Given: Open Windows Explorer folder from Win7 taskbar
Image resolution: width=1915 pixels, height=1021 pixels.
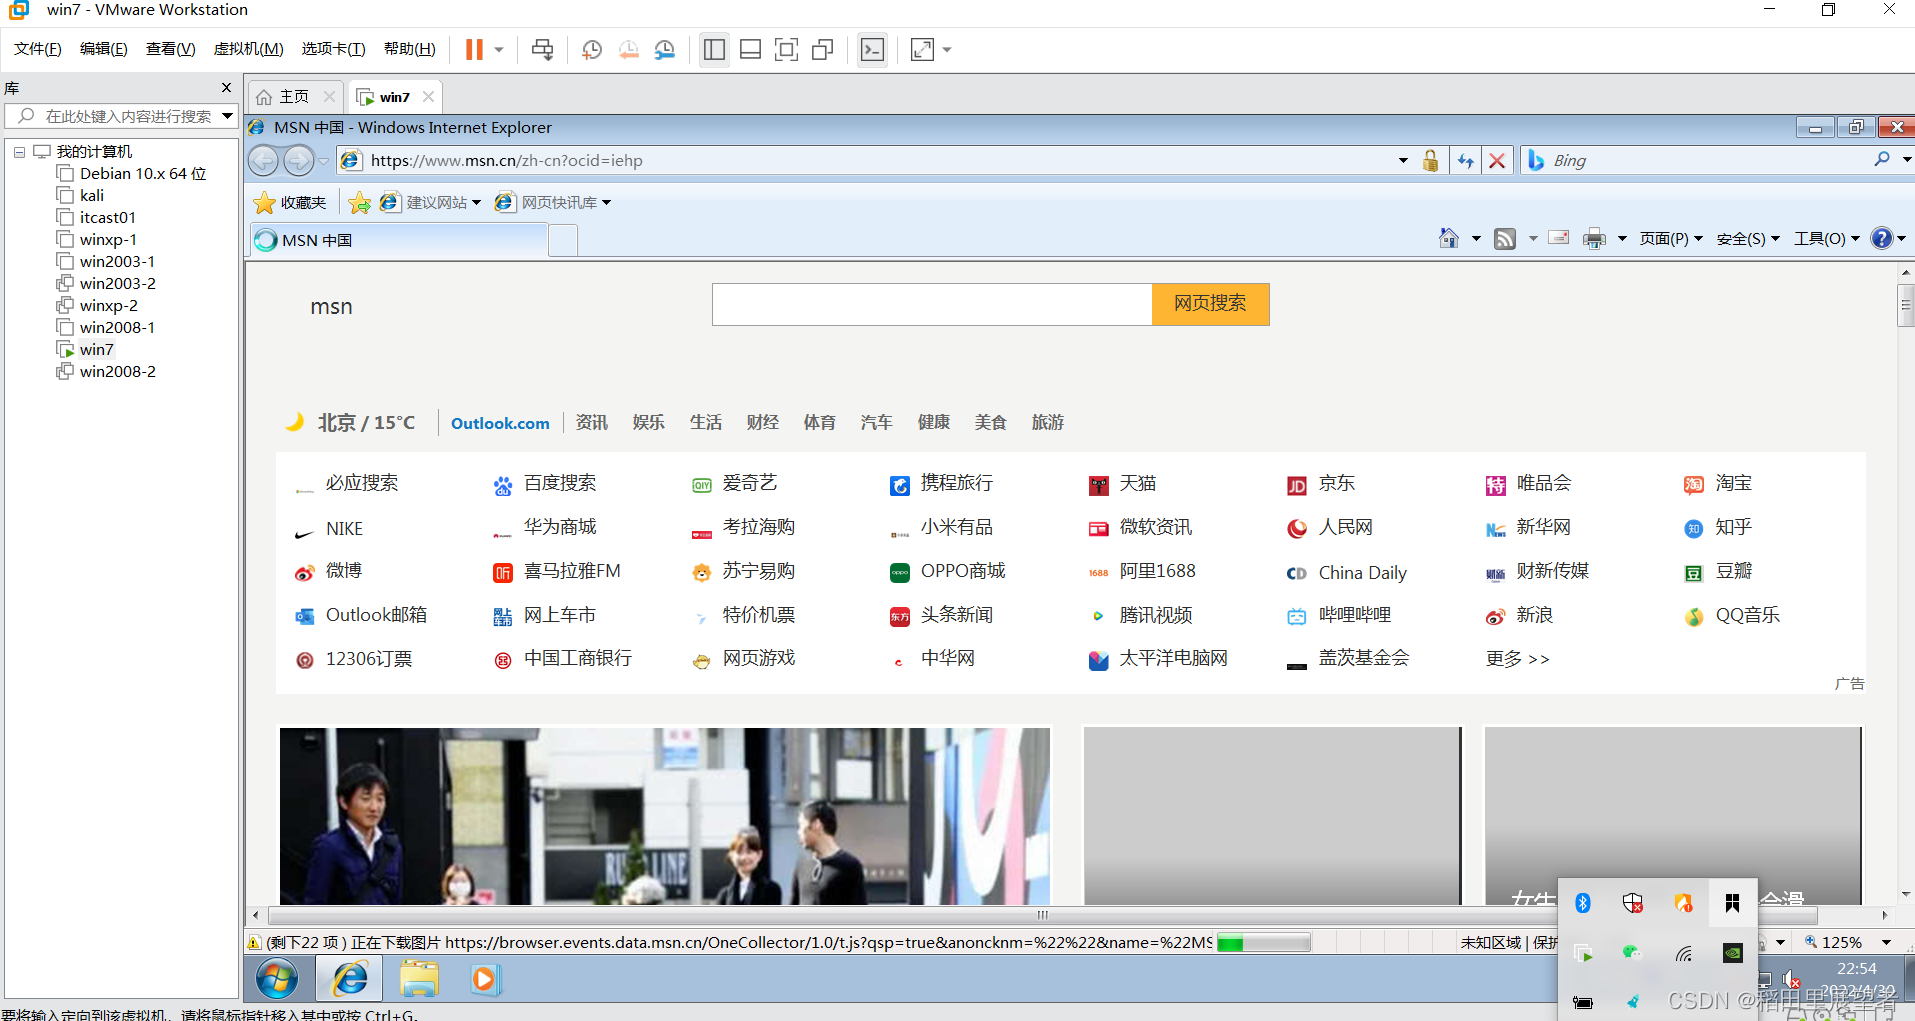Looking at the screenshot, I should coord(419,979).
